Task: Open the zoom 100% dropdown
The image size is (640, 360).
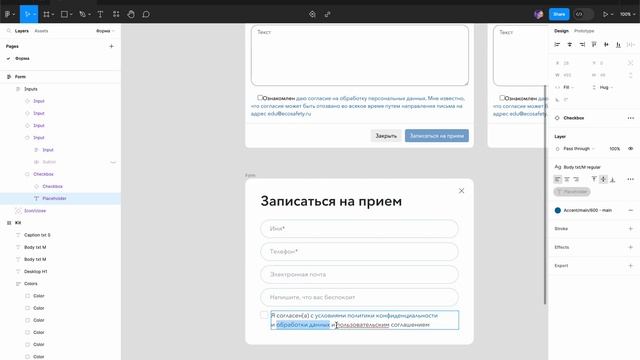Action: pos(627,14)
